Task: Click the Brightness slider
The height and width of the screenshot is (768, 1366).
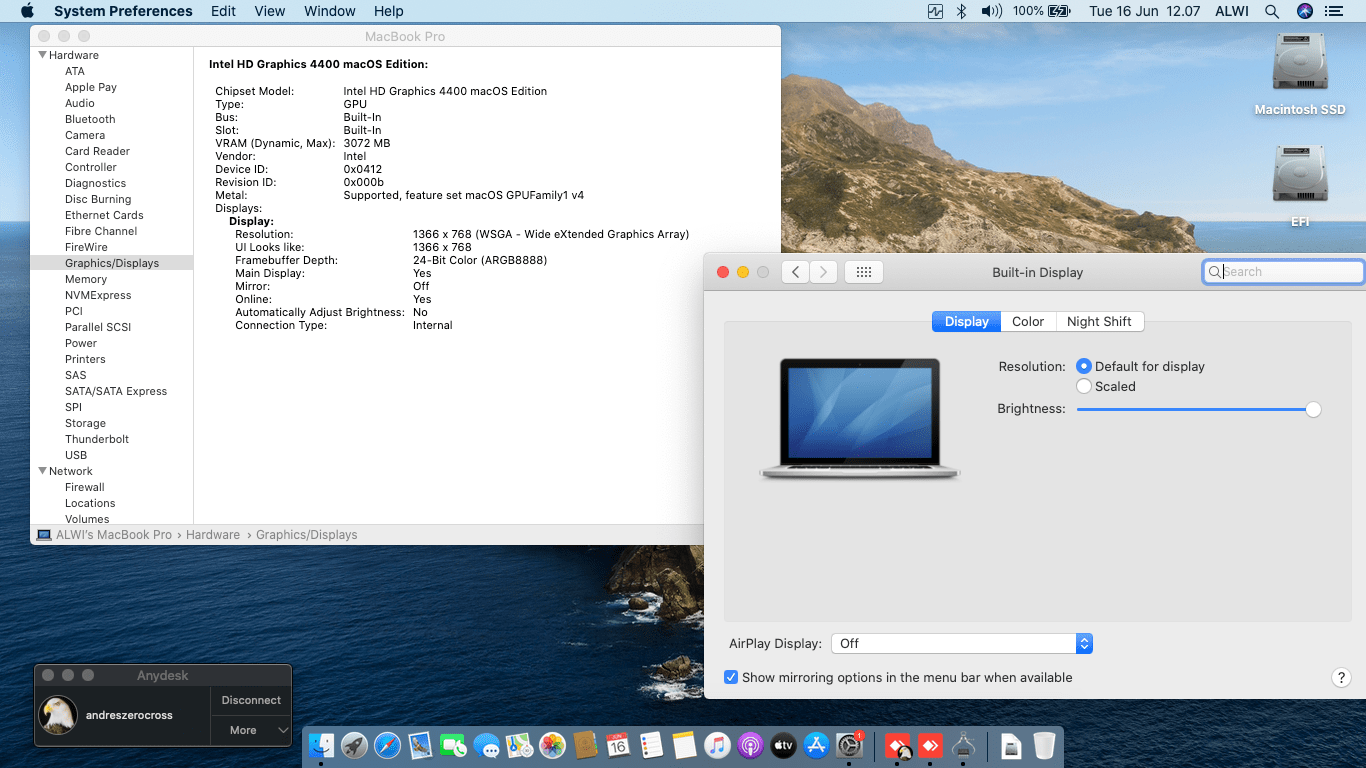Action: pyautogui.click(x=1195, y=409)
